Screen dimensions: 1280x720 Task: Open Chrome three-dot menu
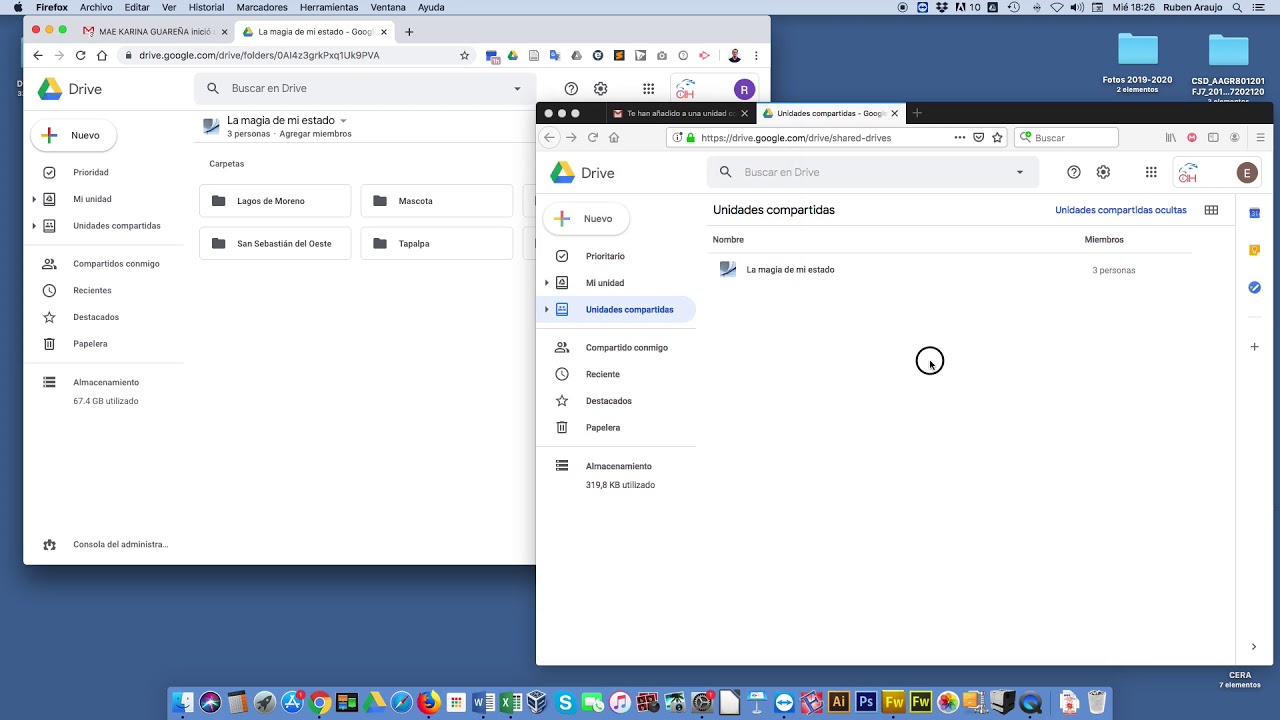(x=756, y=56)
